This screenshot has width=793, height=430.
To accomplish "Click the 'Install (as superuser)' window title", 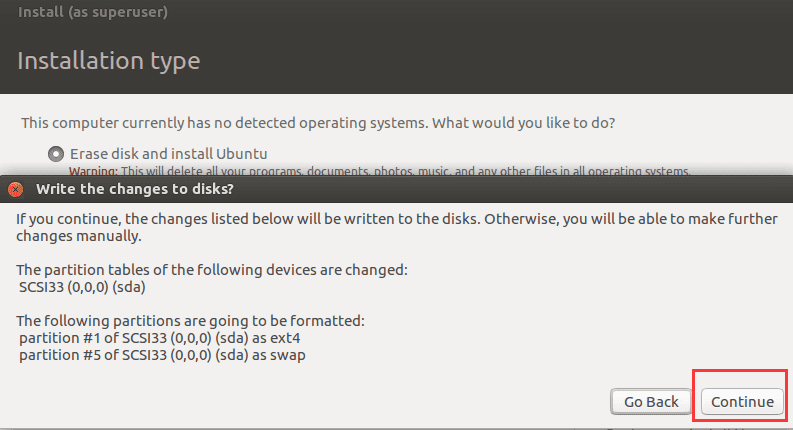I will coord(93,11).
